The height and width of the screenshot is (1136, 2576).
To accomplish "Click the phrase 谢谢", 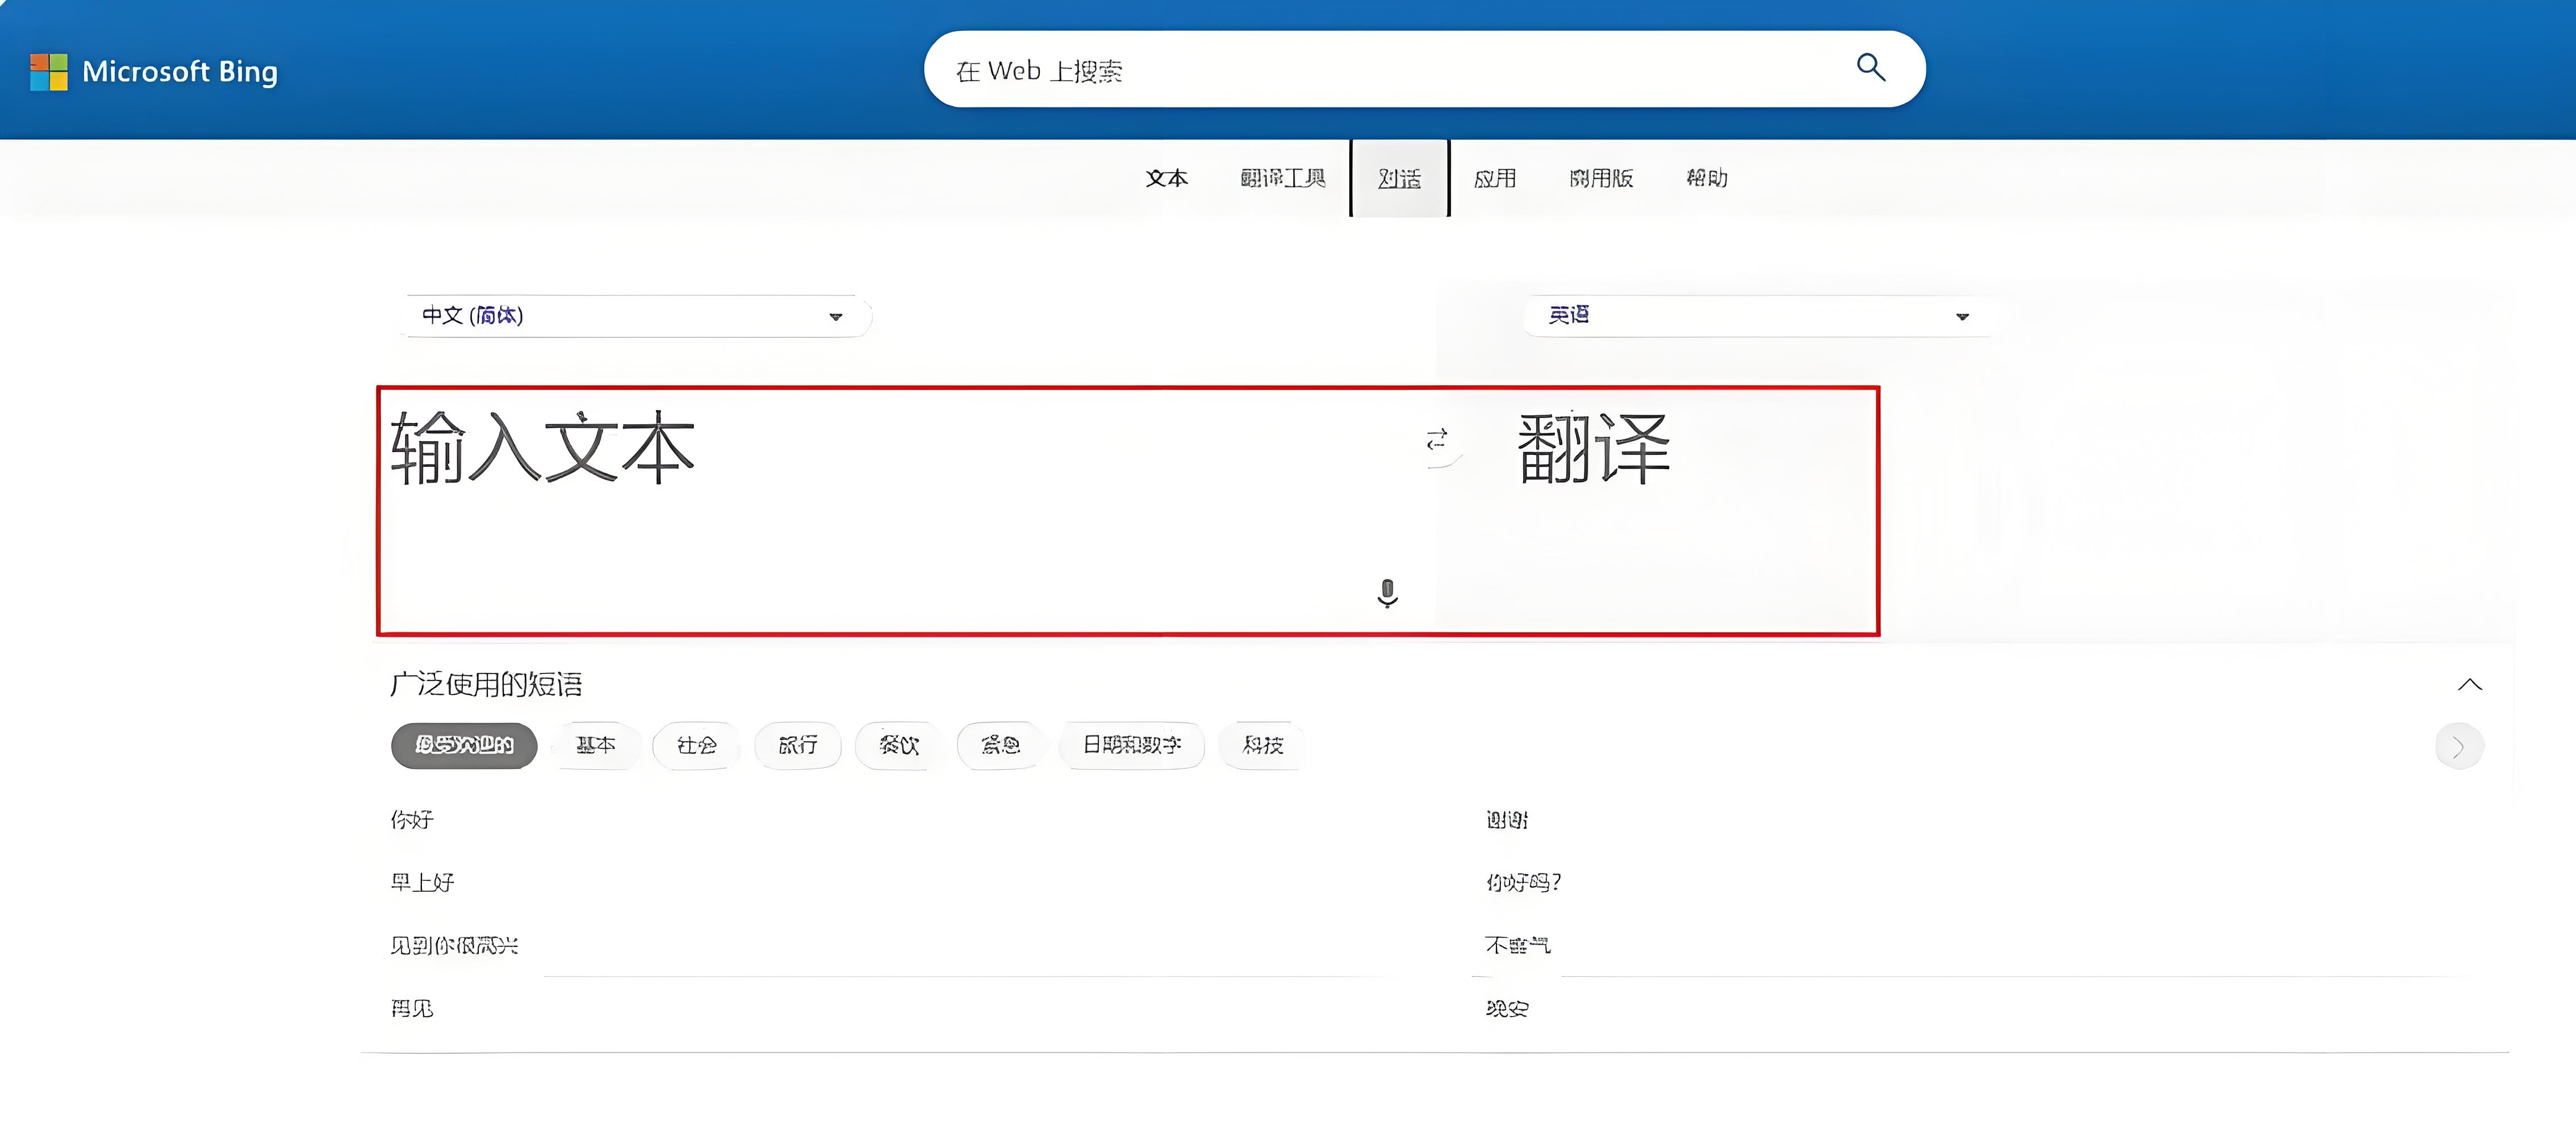I will pyautogui.click(x=1507, y=820).
